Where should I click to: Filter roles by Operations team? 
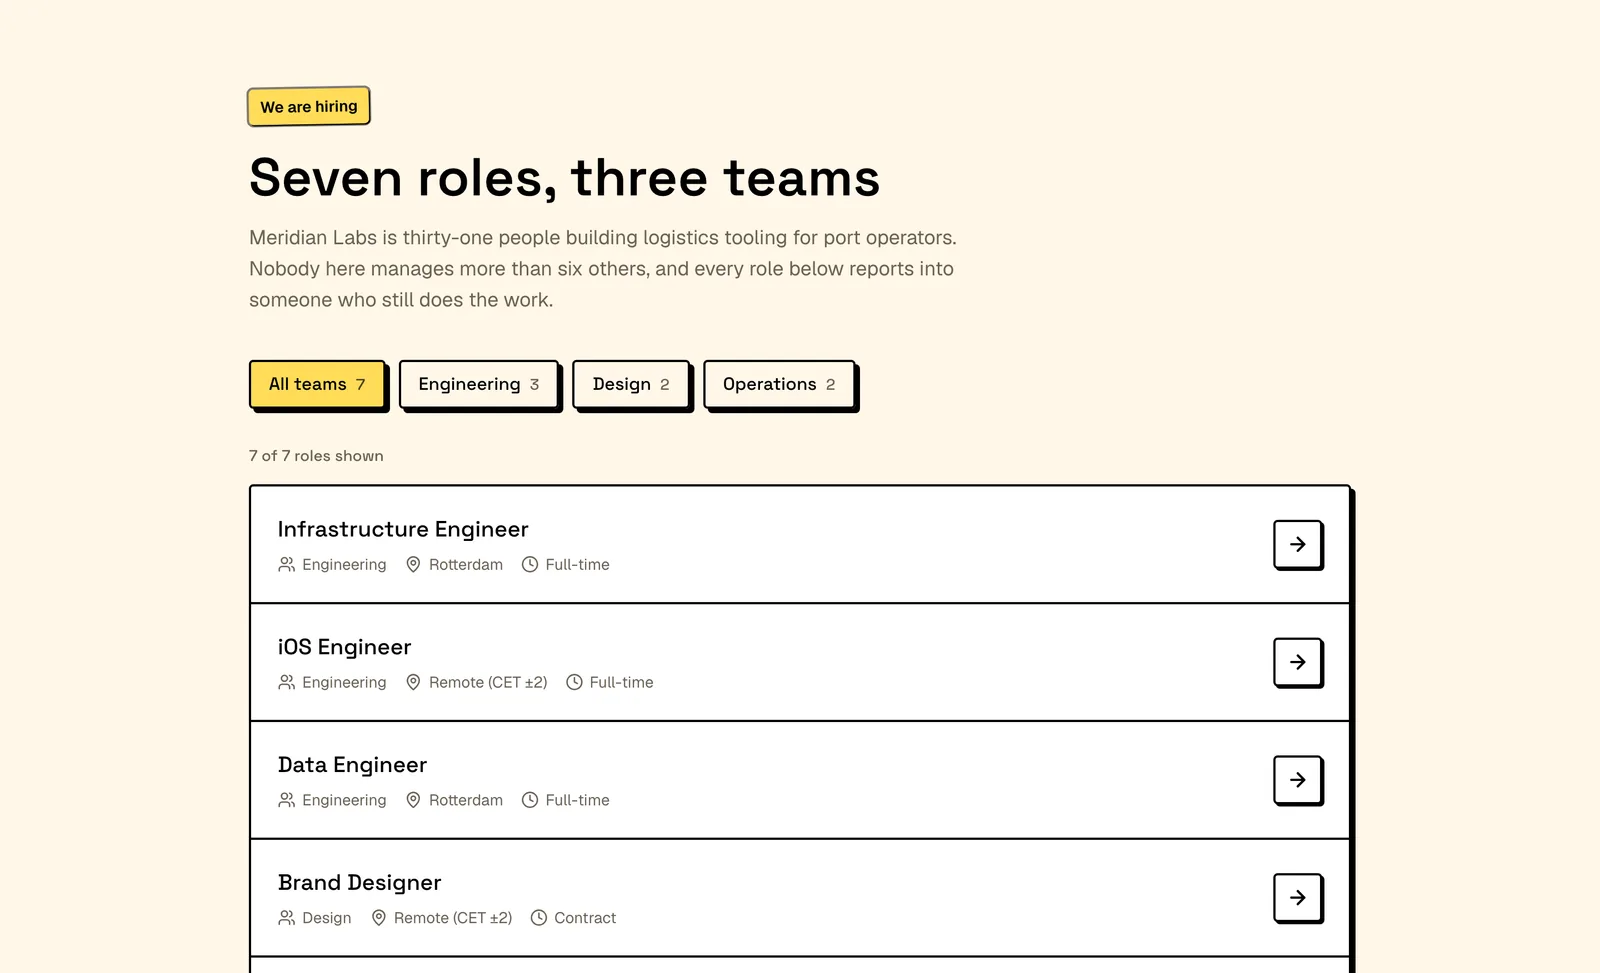point(779,384)
